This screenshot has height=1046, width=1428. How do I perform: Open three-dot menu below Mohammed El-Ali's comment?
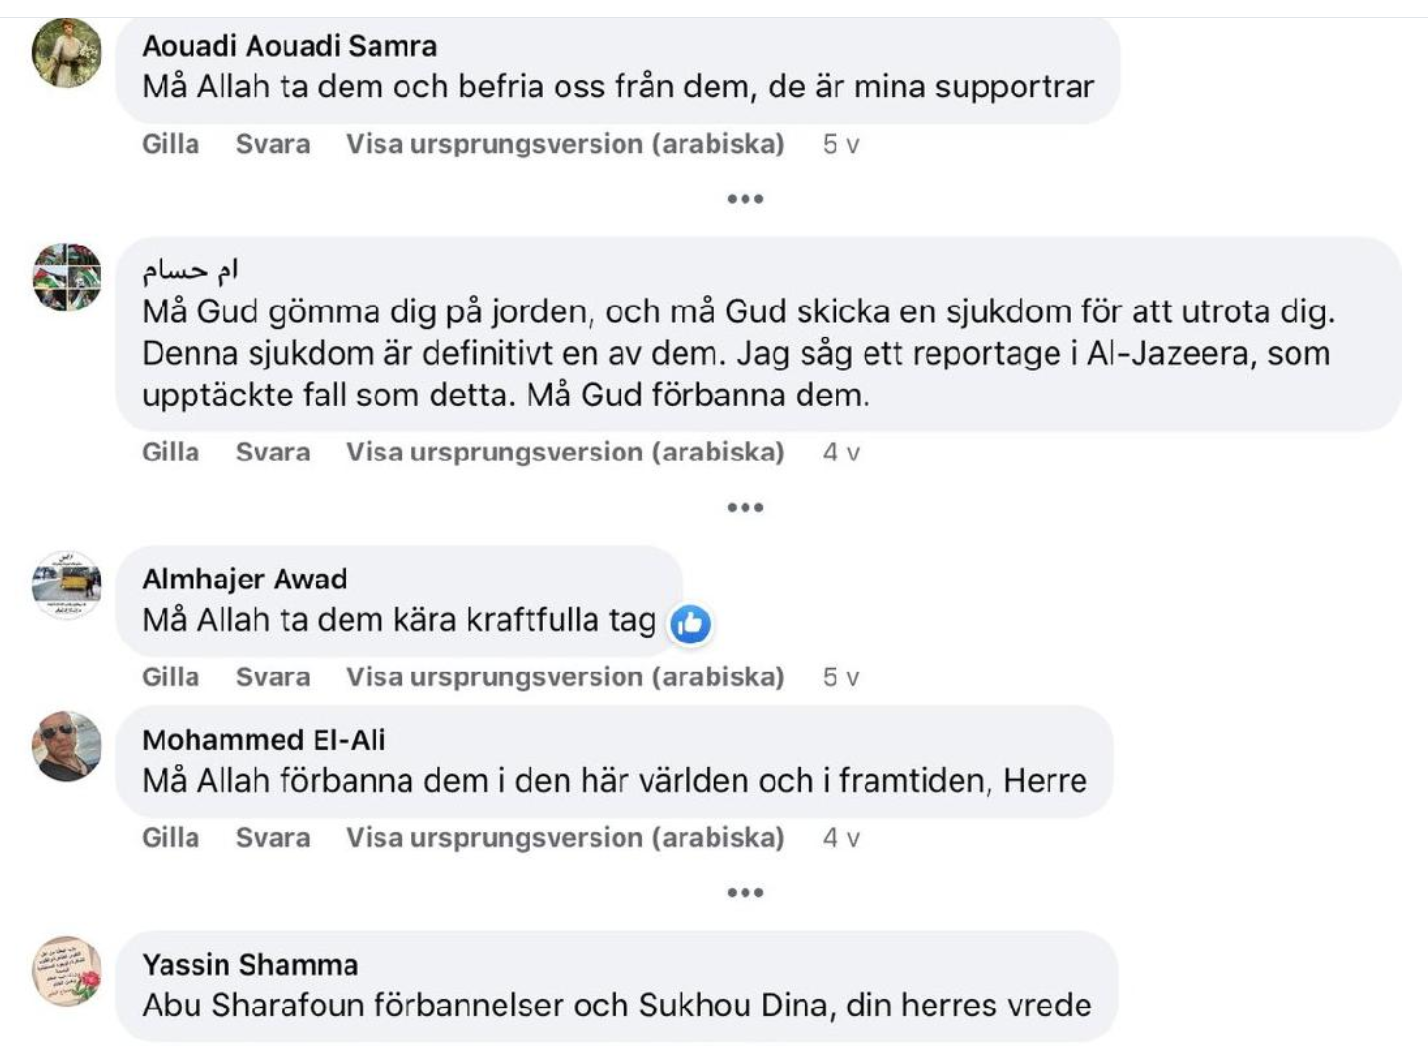point(745,893)
